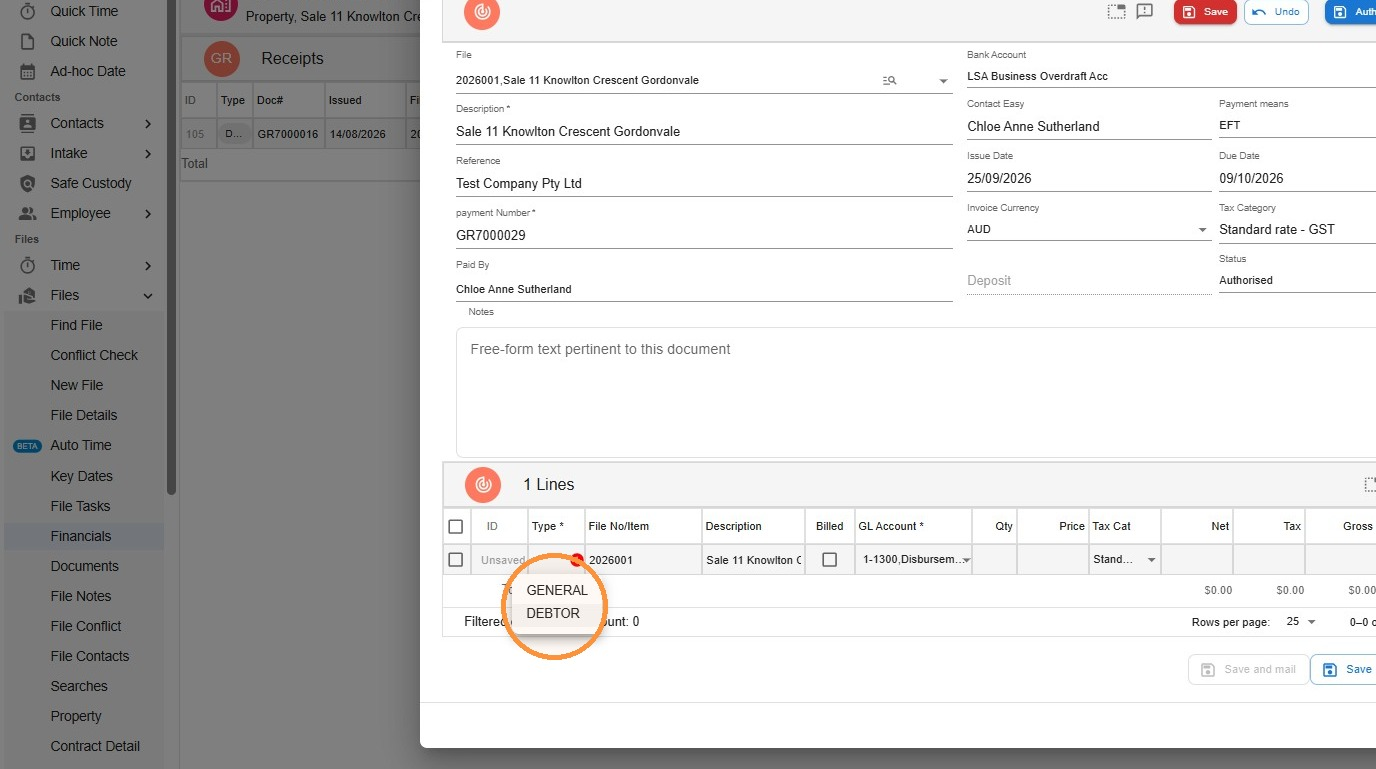Click the file search lookup icon
This screenshot has height=769, width=1376.
[x=889, y=81]
